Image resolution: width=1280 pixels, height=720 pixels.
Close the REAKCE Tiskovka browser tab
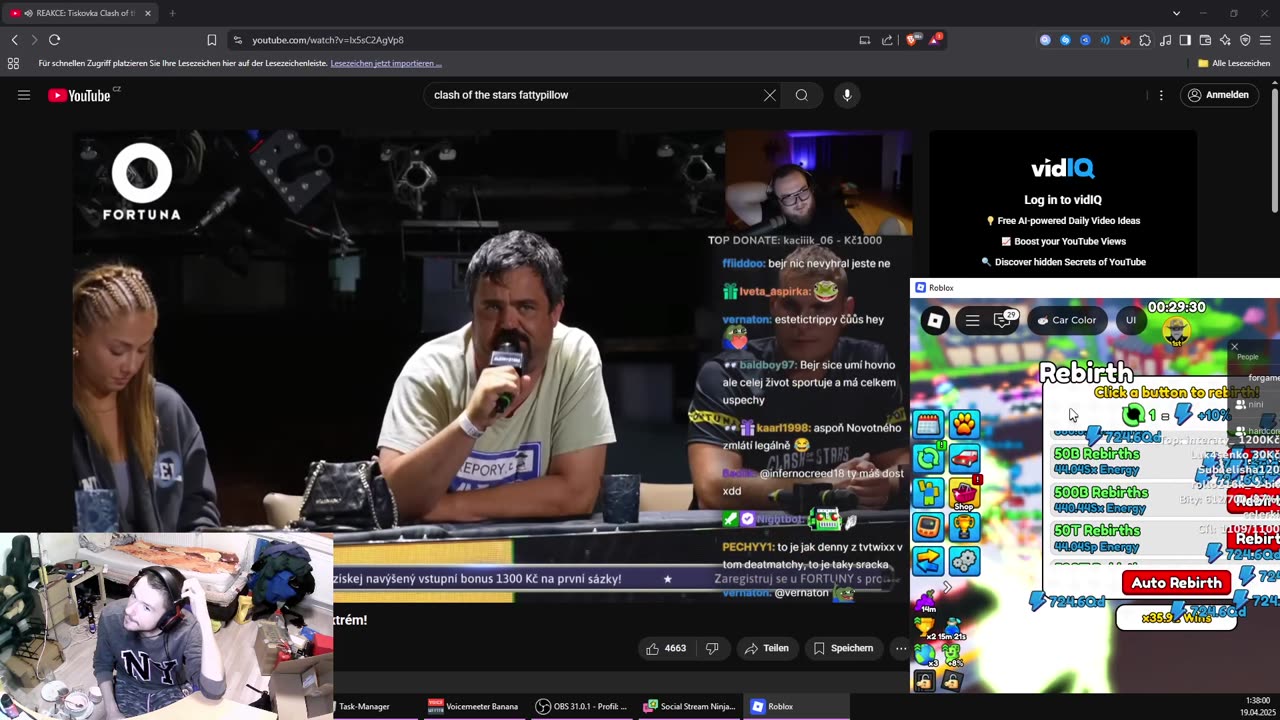(x=148, y=13)
